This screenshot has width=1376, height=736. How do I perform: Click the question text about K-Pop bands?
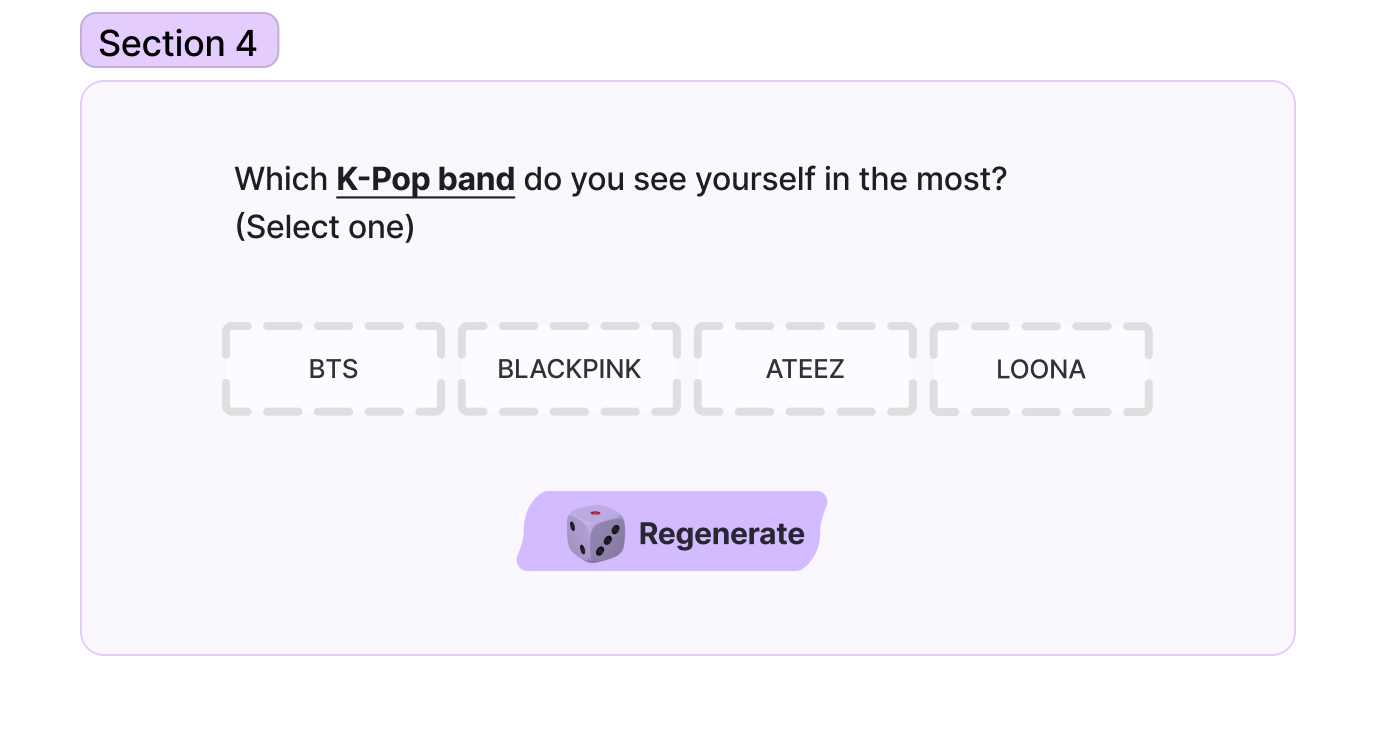pos(620,180)
